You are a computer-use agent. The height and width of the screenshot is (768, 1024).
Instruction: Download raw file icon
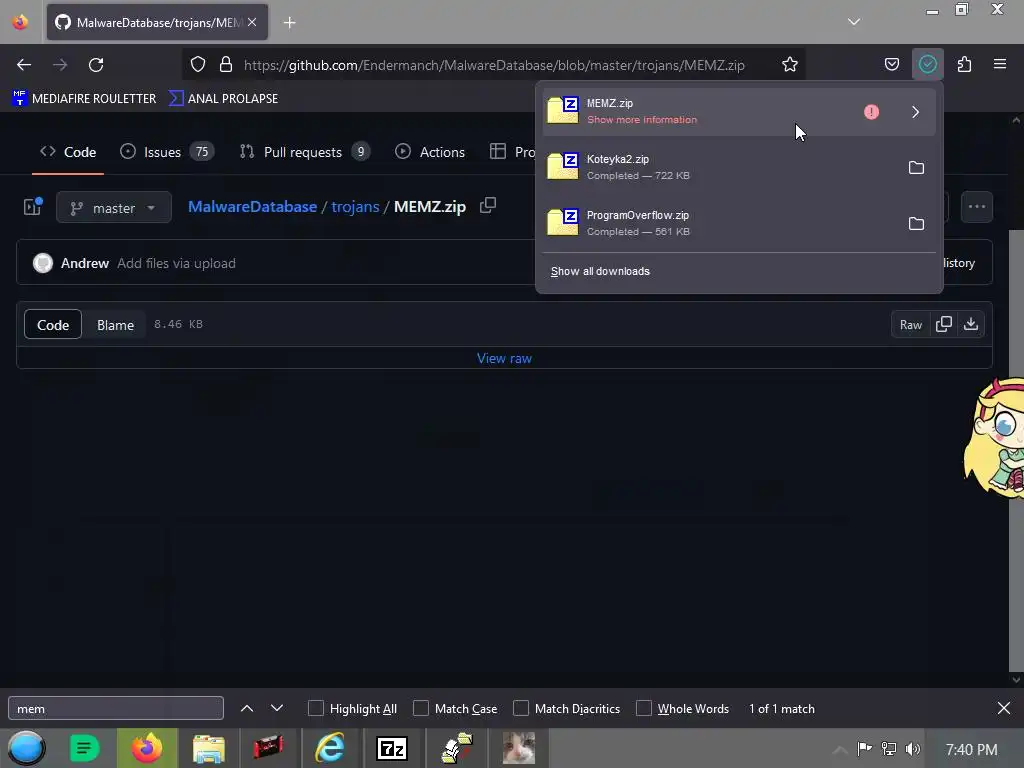pyautogui.click(x=971, y=325)
